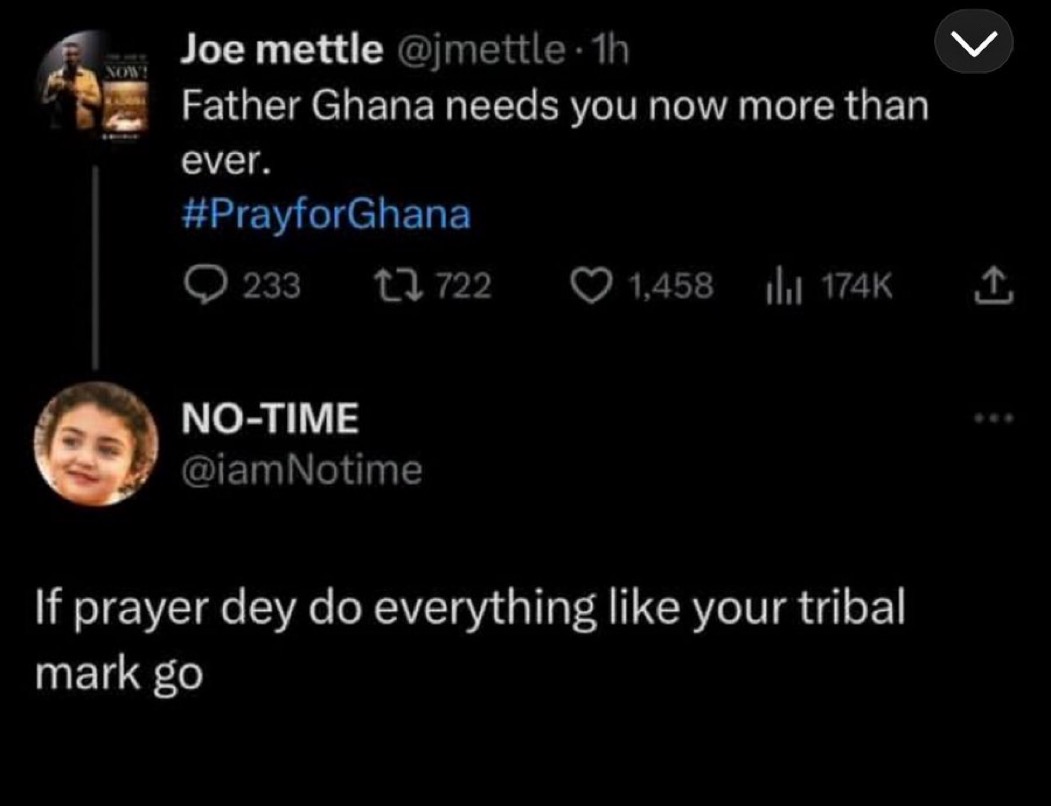Click the NO-TIME display name
This screenshot has height=806, width=1051.
pos(269,418)
